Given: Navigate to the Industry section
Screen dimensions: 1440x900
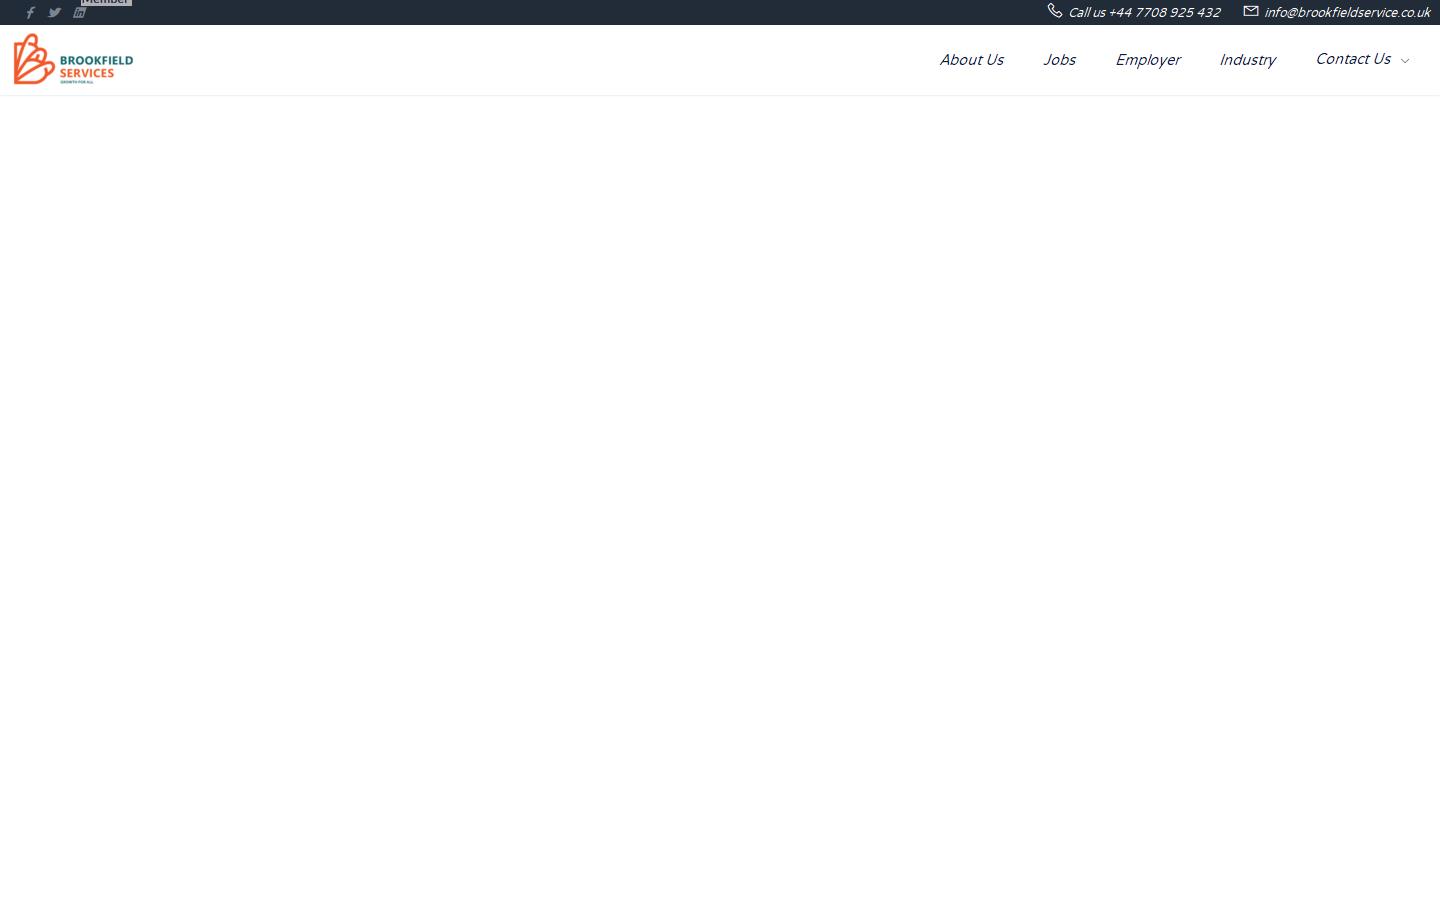Looking at the screenshot, I should 1247,60.
